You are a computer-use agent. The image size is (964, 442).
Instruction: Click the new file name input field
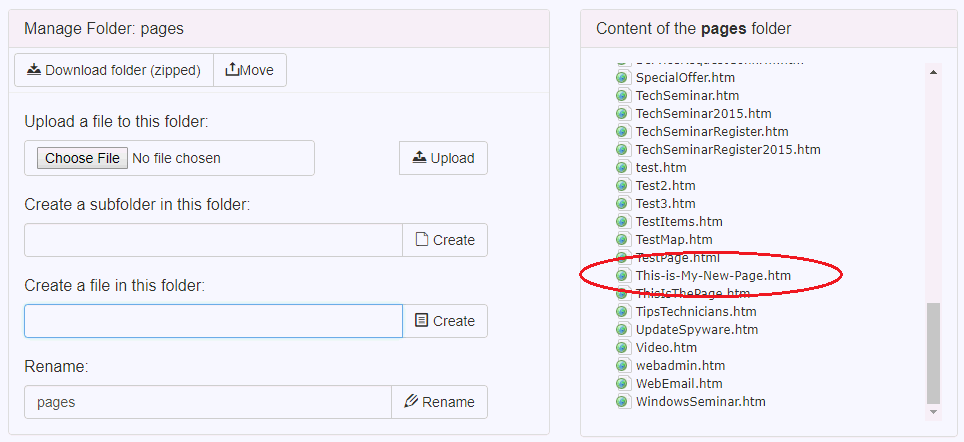(x=213, y=321)
